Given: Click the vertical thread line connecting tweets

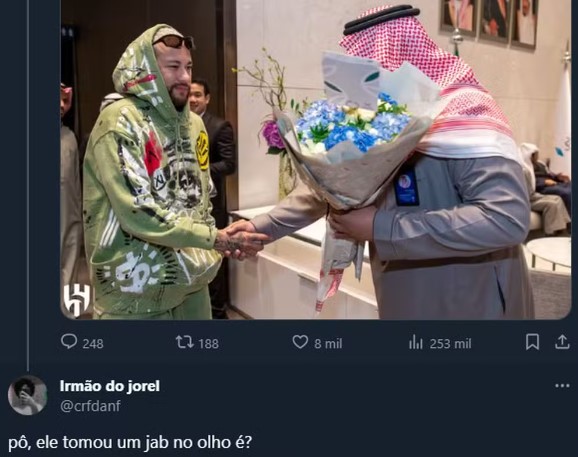Looking at the screenshot, I should [28, 182].
